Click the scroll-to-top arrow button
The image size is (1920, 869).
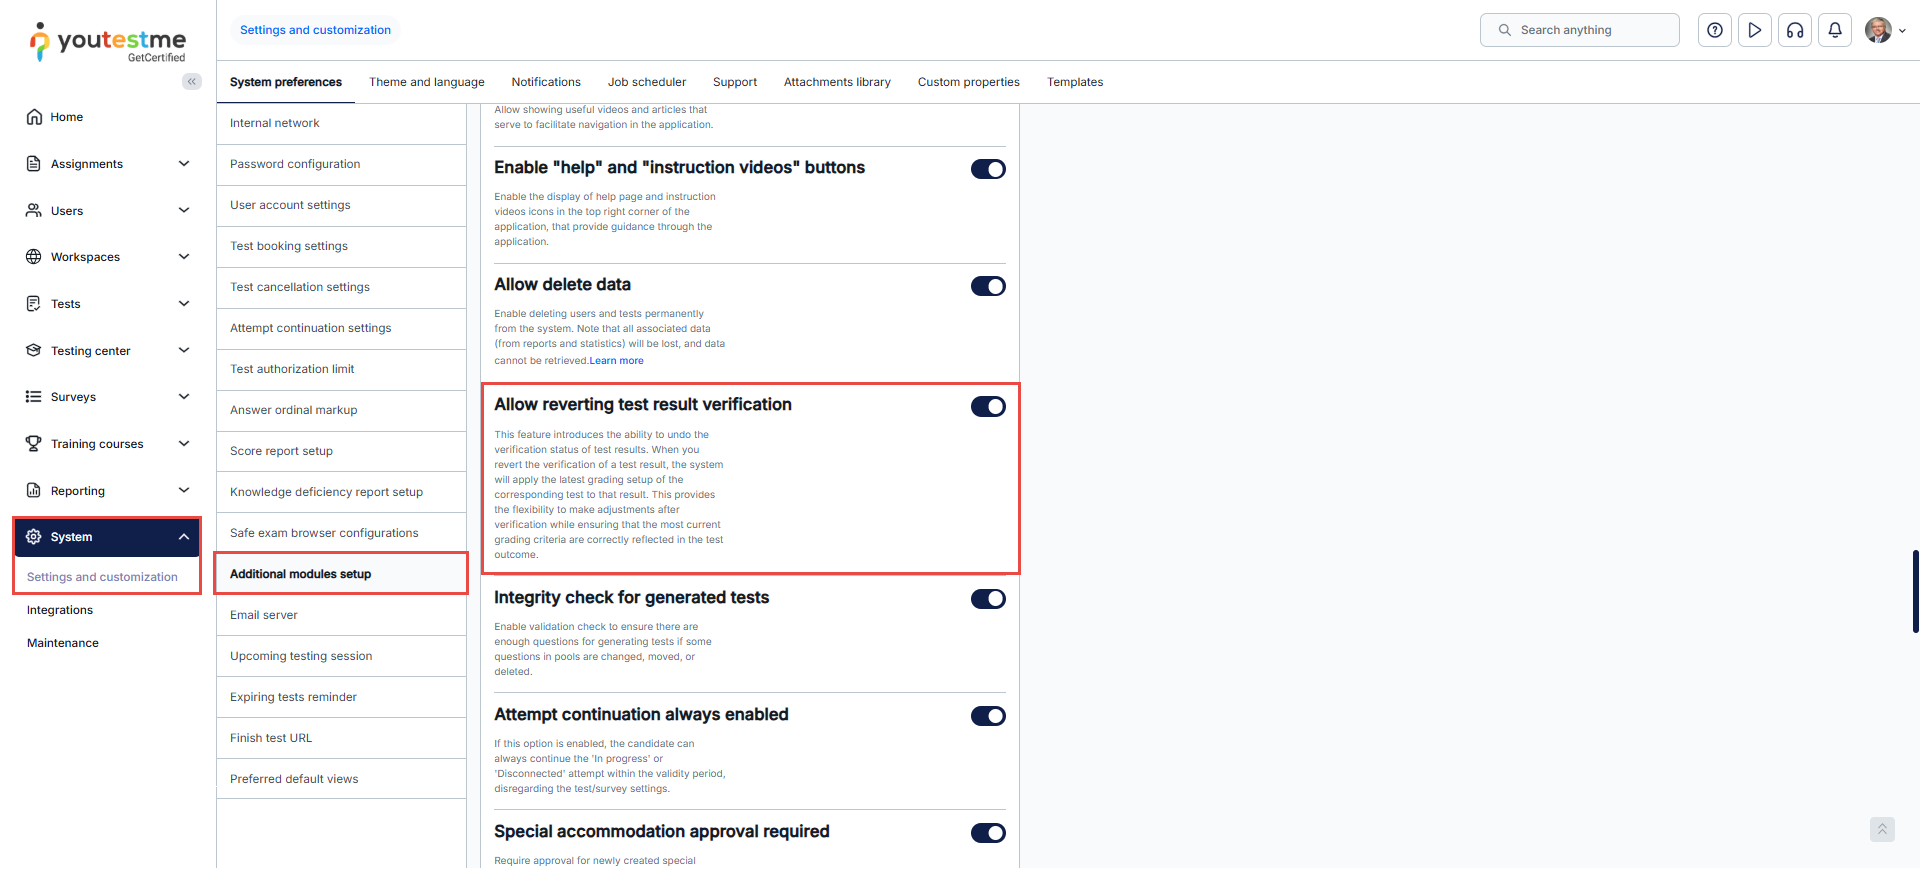tap(1881, 829)
